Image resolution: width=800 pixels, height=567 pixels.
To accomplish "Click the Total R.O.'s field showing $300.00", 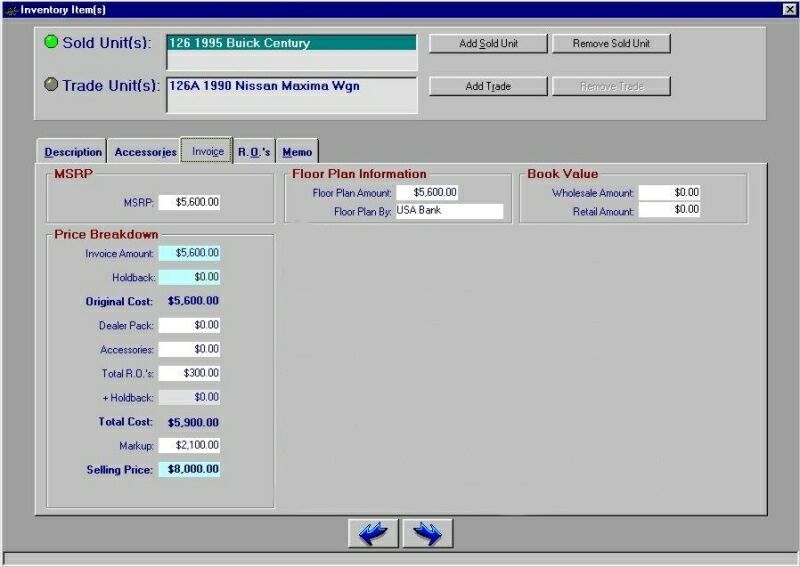I will click(189, 373).
